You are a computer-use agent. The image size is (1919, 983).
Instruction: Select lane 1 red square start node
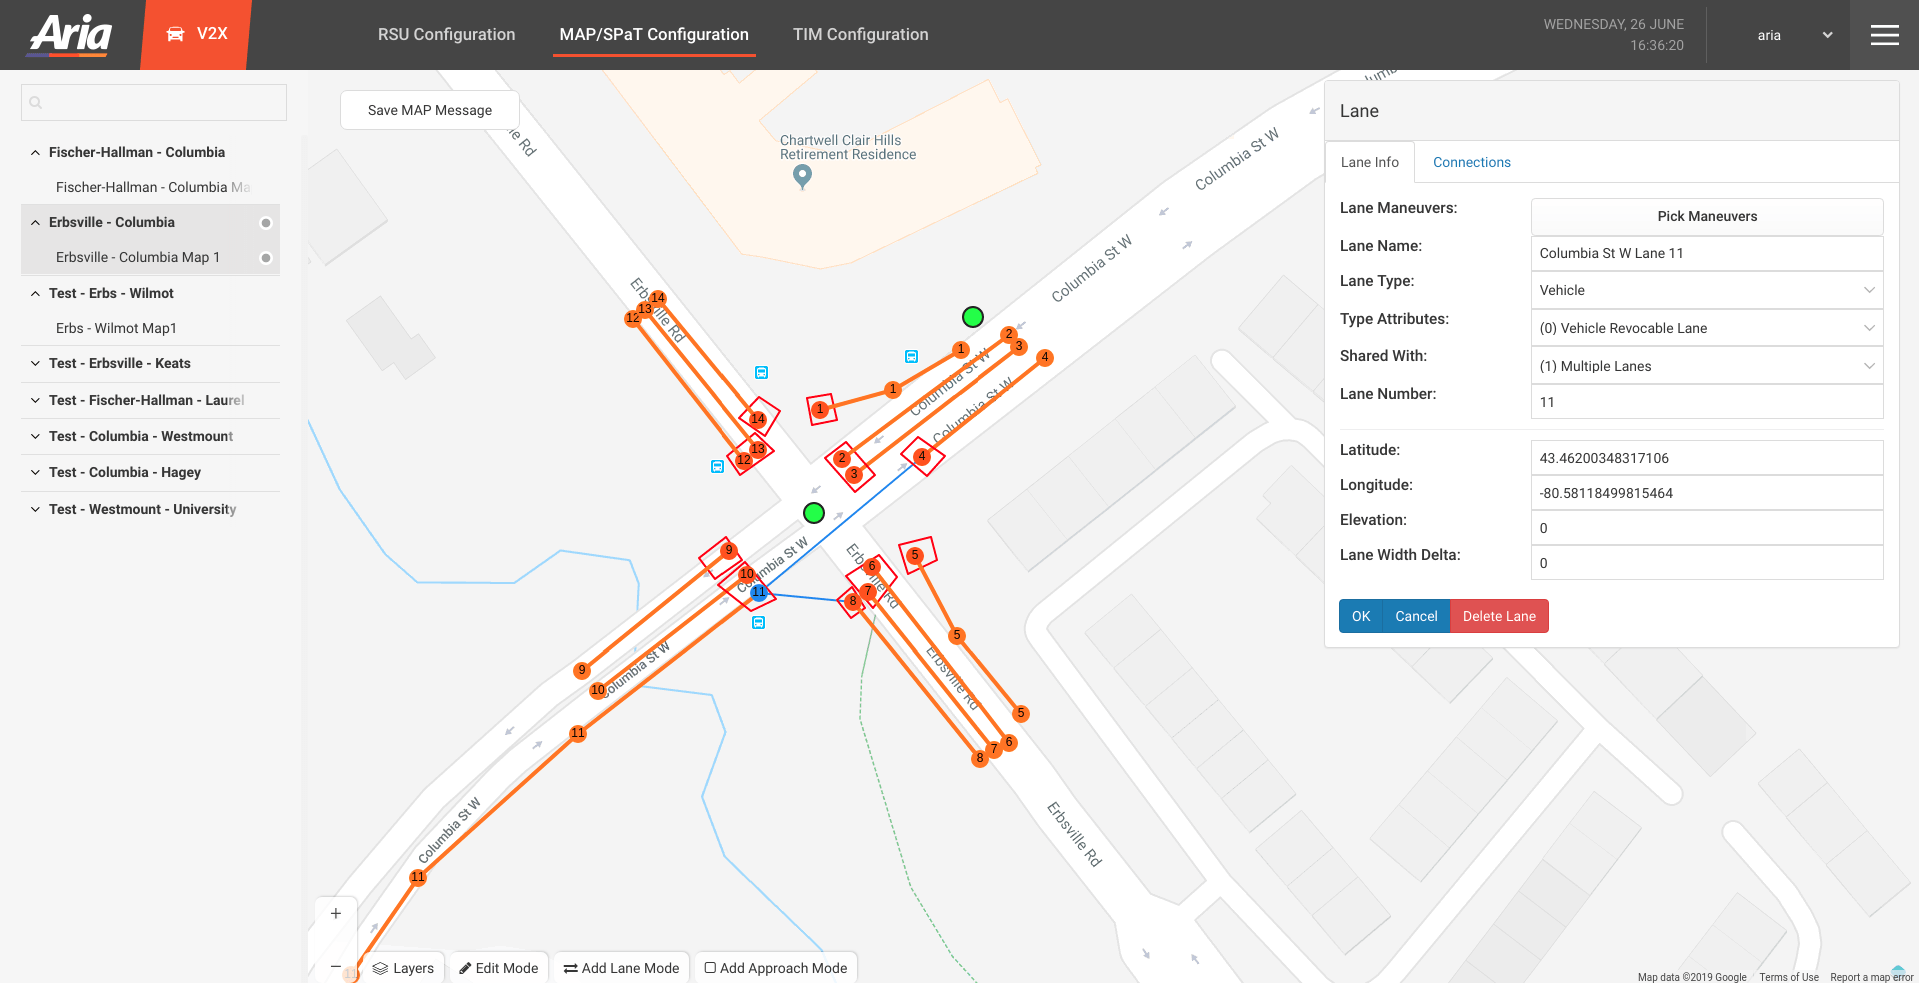click(820, 409)
